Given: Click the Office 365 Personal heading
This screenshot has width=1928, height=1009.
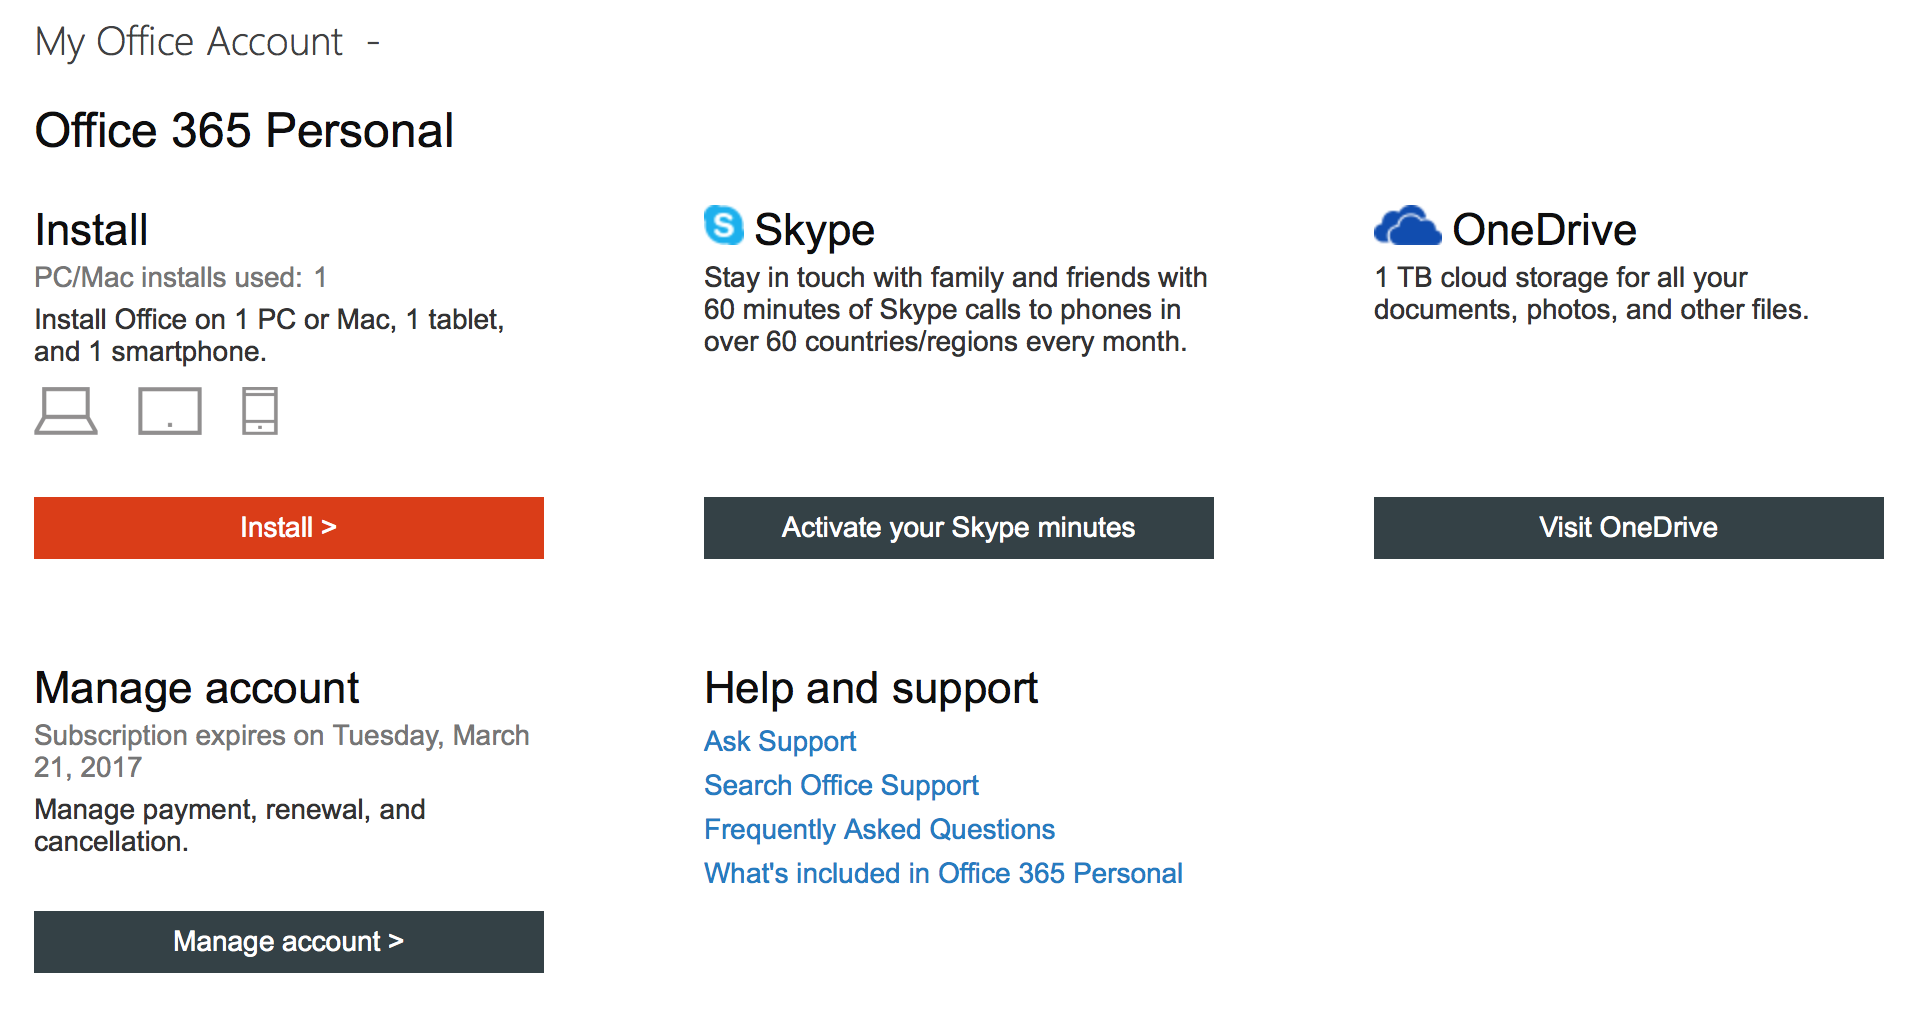Looking at the screenshot, I should tap(244, 131).
